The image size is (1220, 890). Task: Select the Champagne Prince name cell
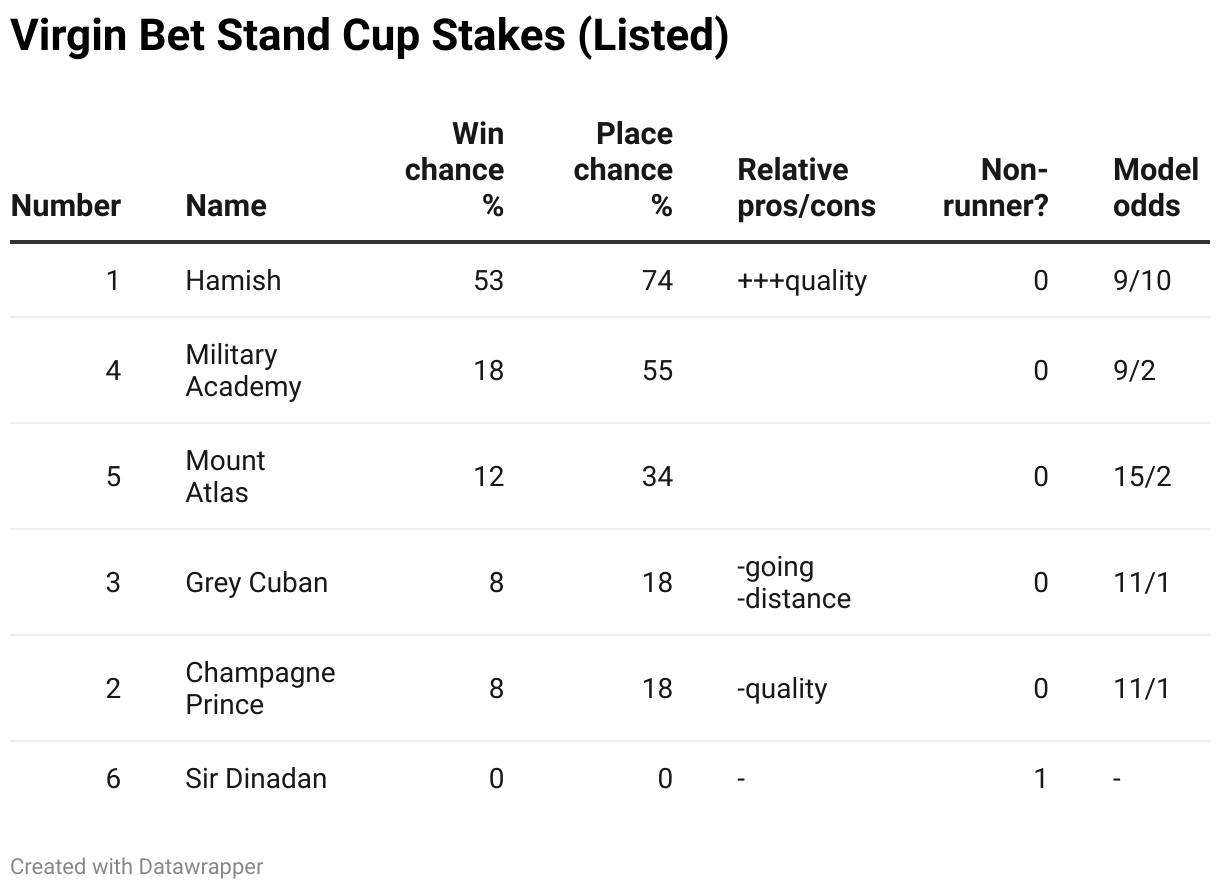[x=260, y=688]
